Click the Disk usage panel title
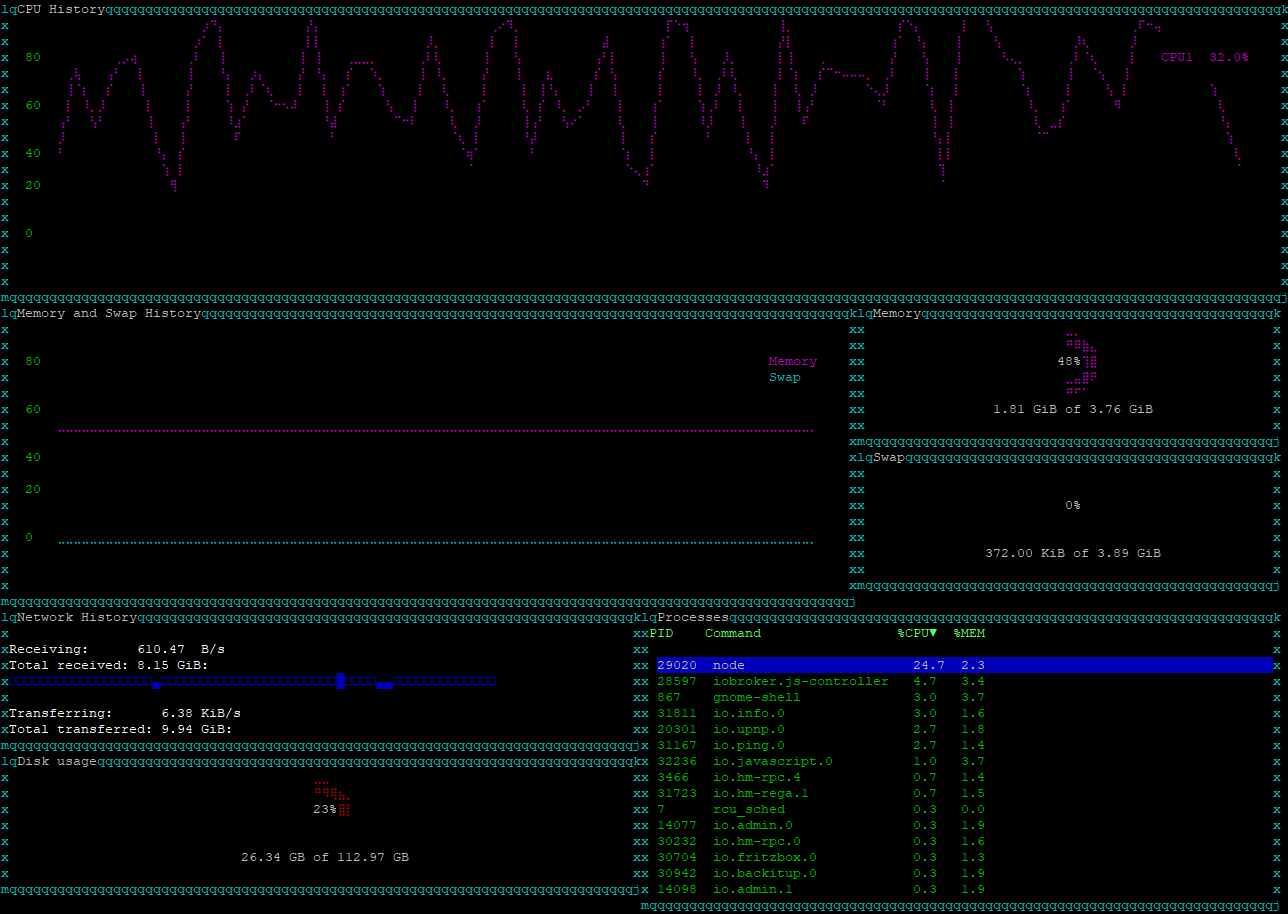 click(x=57, y=761)
